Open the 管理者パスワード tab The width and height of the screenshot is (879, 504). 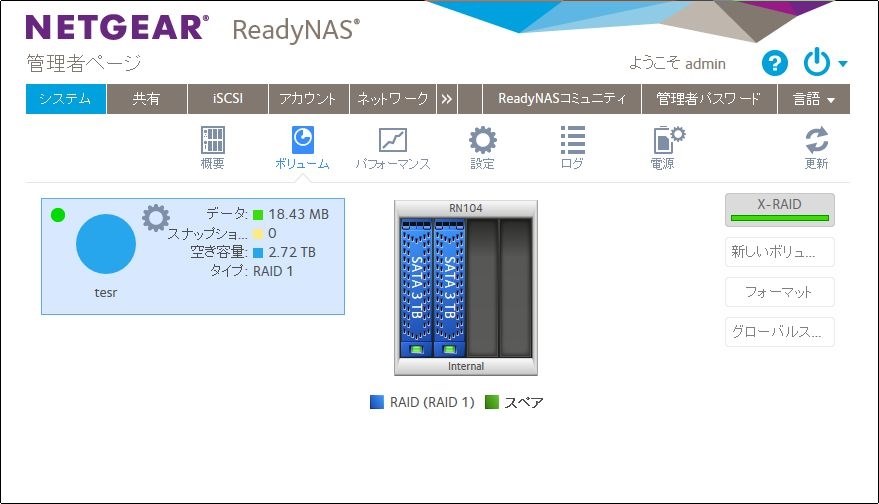pos(709,99)
